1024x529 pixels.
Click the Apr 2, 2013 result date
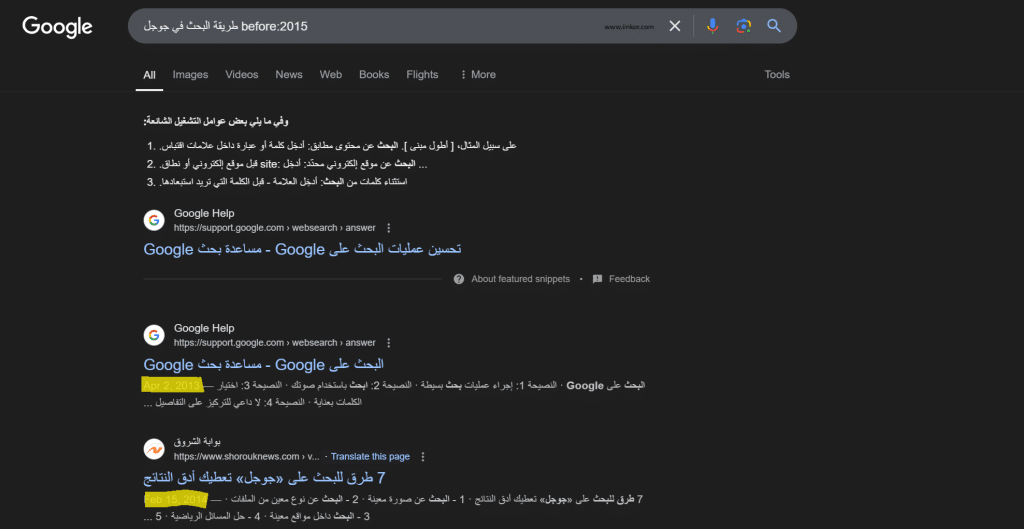(172, 385)
